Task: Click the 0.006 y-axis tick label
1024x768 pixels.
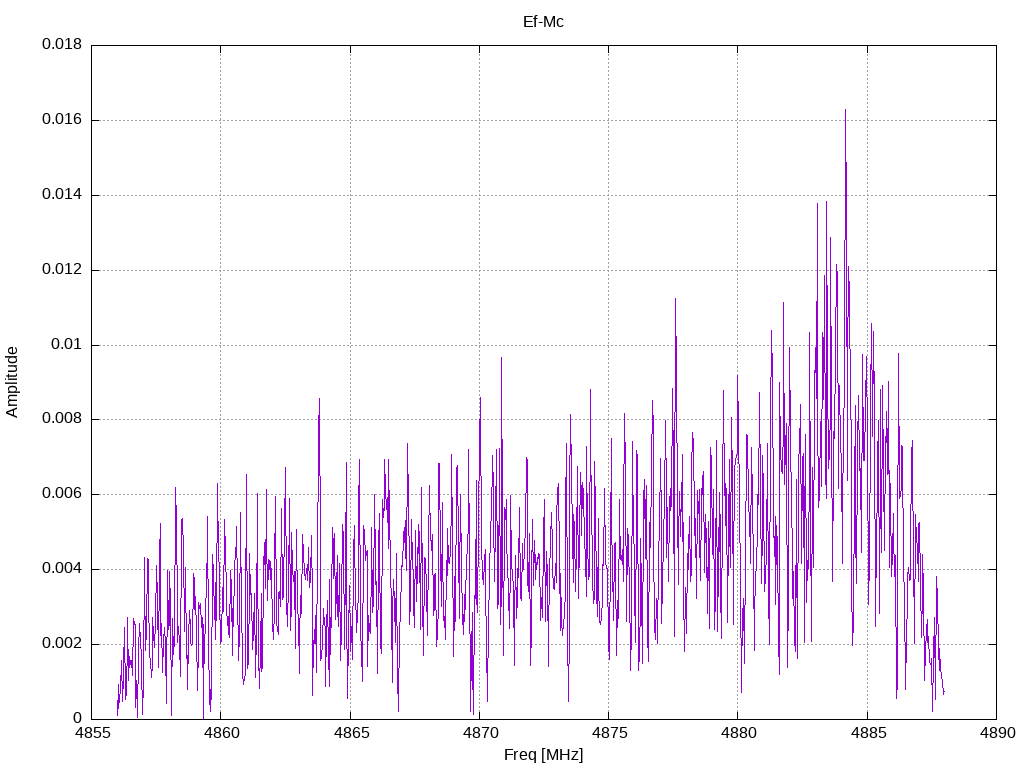Action: pos(61,494)
